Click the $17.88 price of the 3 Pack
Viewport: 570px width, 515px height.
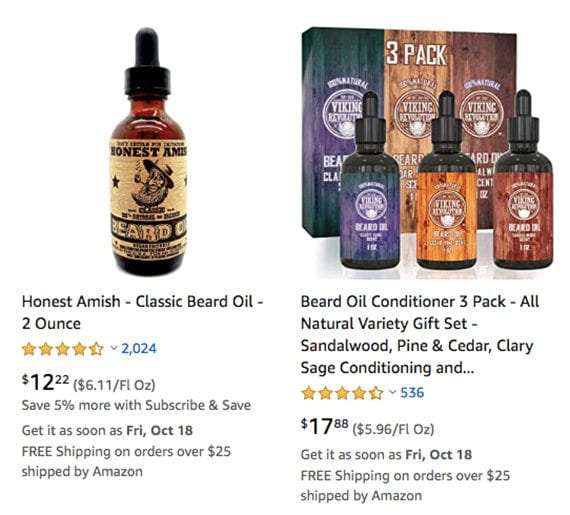tap(325, 427)
